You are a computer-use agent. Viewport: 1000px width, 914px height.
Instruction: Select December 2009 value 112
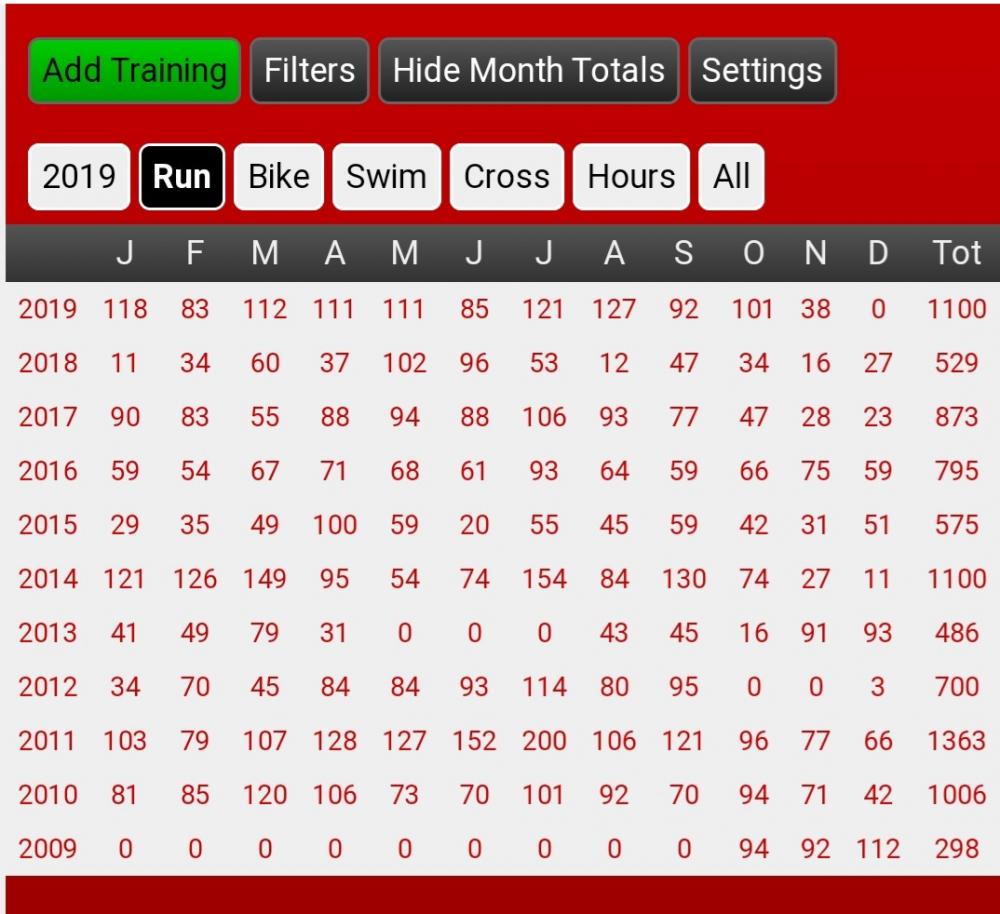pos(878,849)
